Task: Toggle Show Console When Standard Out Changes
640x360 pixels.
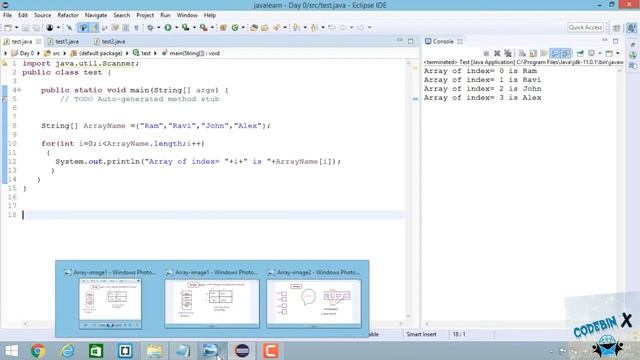Action: coord(554,53)
